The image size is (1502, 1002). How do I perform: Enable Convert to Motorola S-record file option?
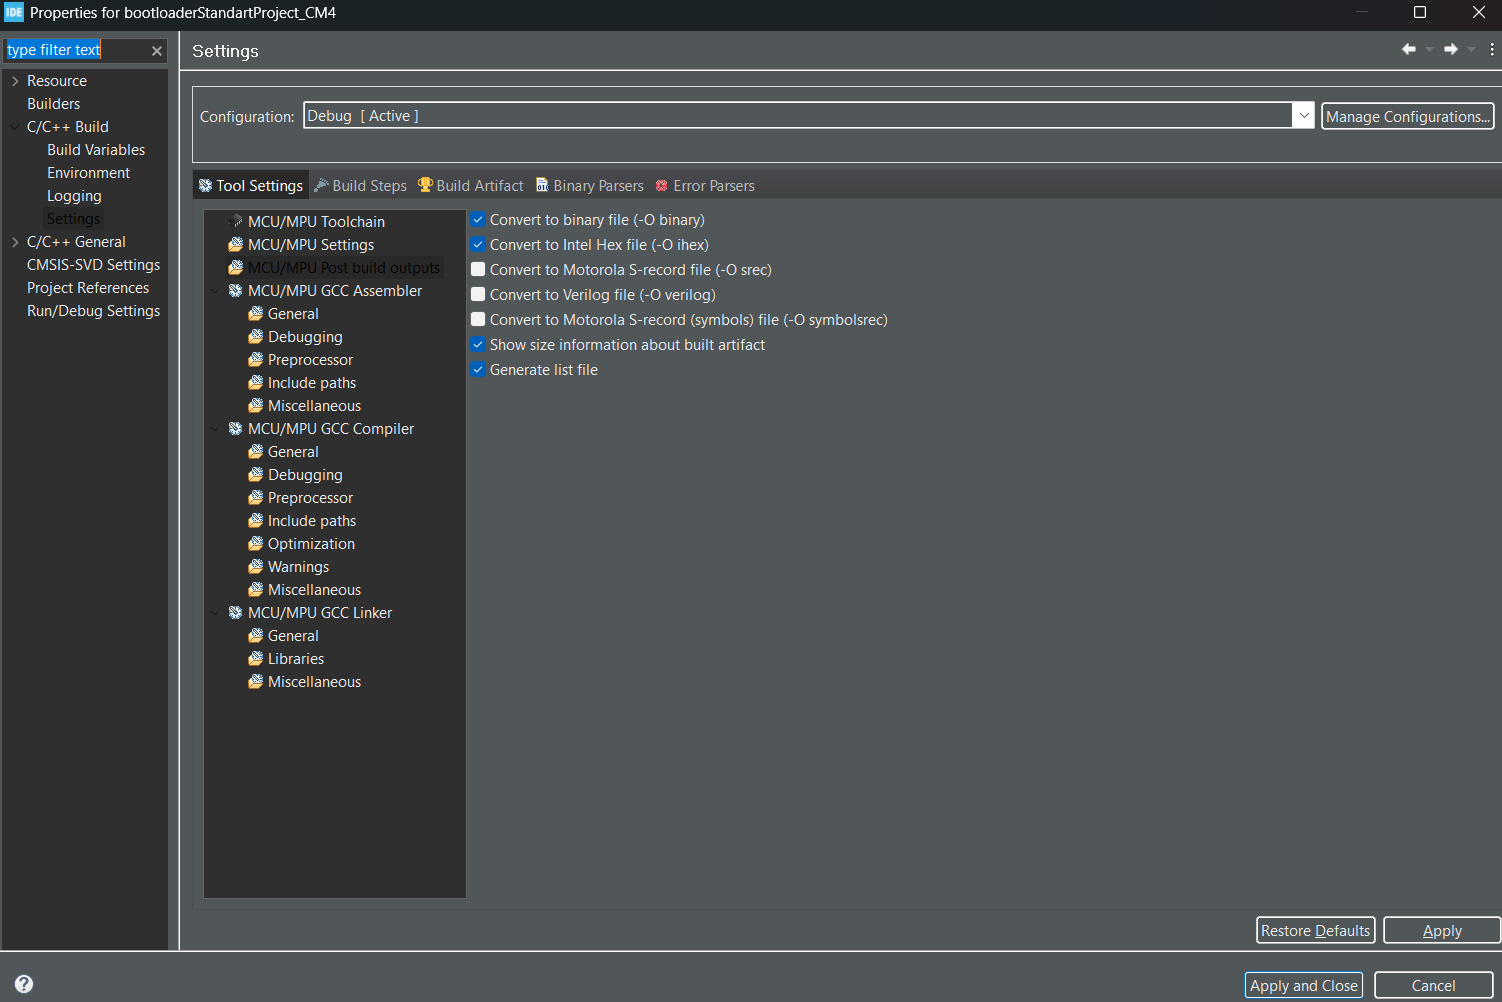pyautogui.click(x=478, y=269)
